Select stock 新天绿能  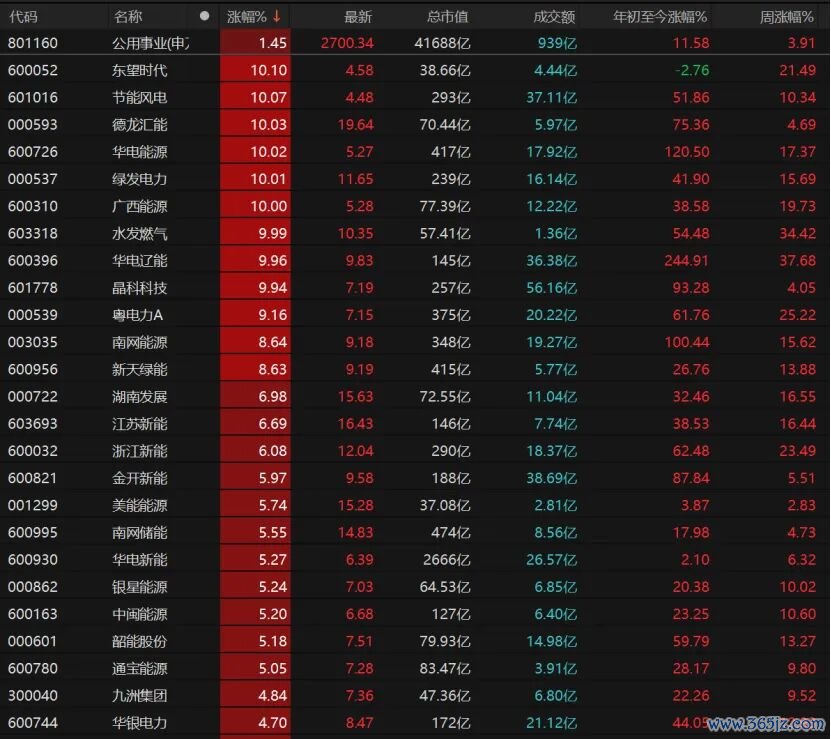coord(139,369)
